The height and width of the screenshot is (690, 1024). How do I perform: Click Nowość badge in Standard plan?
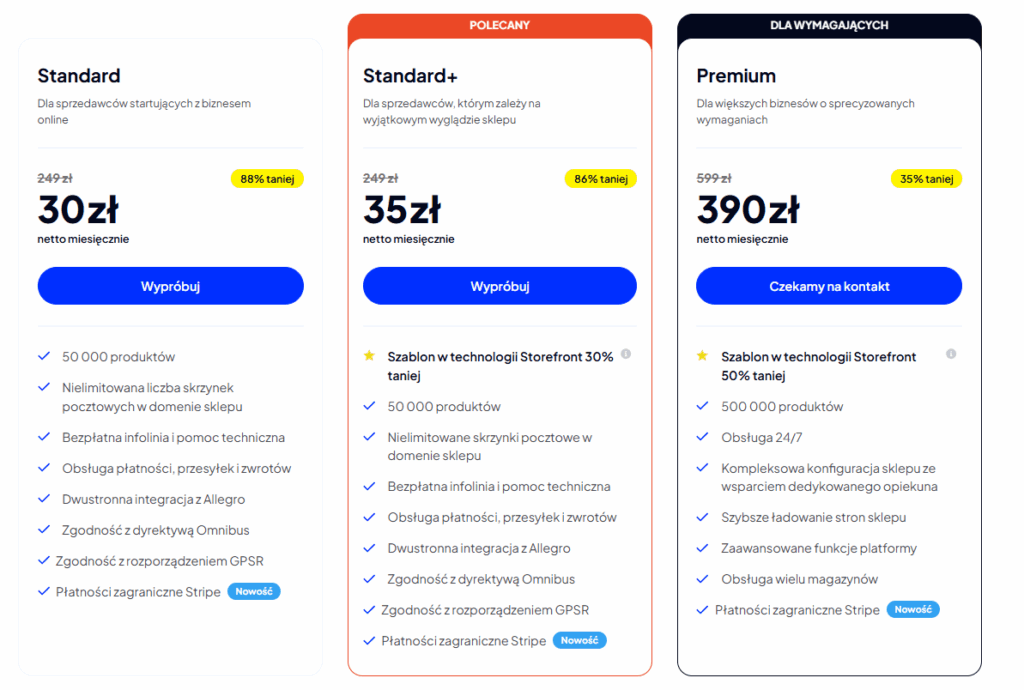pyautogui.click(x=254, y=591)
